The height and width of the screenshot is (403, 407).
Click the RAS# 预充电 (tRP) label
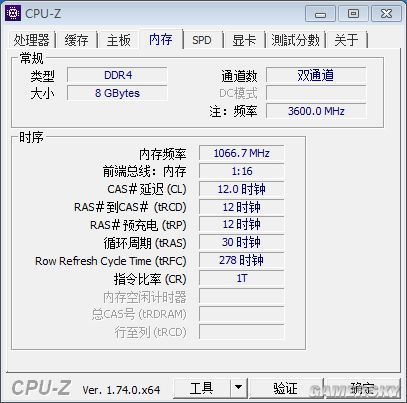click(x=138, y=225)
